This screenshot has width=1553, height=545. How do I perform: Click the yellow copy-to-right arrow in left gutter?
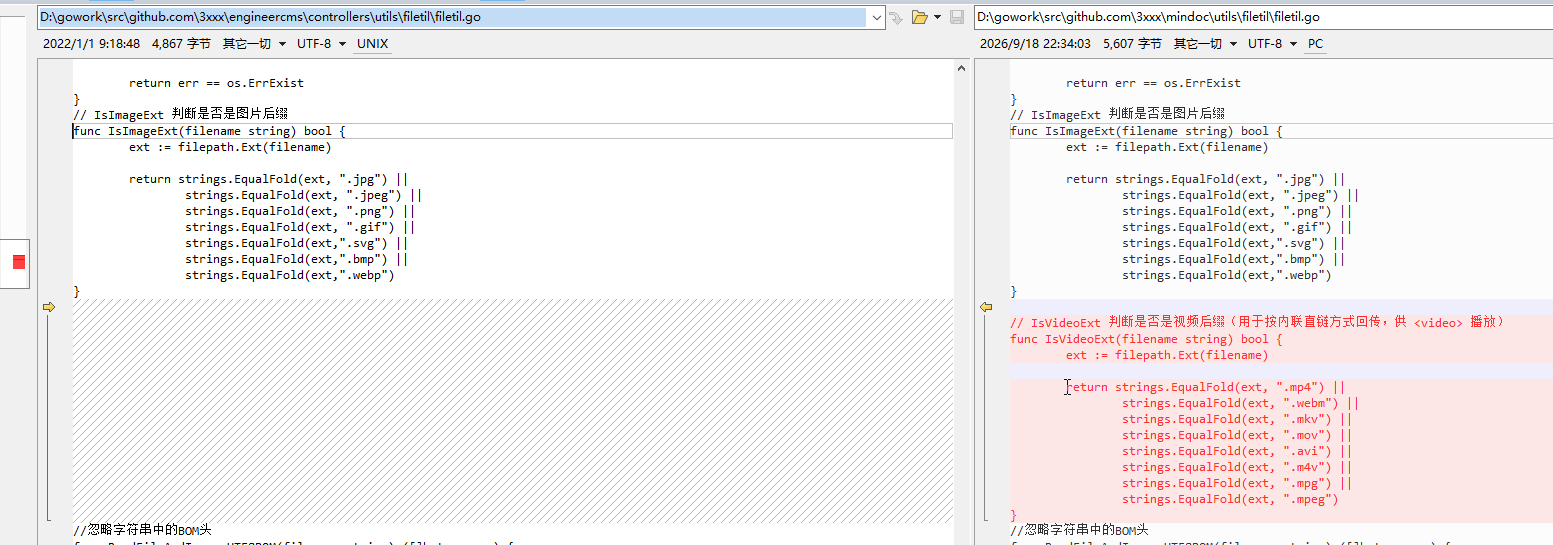[x=48, y=307]
